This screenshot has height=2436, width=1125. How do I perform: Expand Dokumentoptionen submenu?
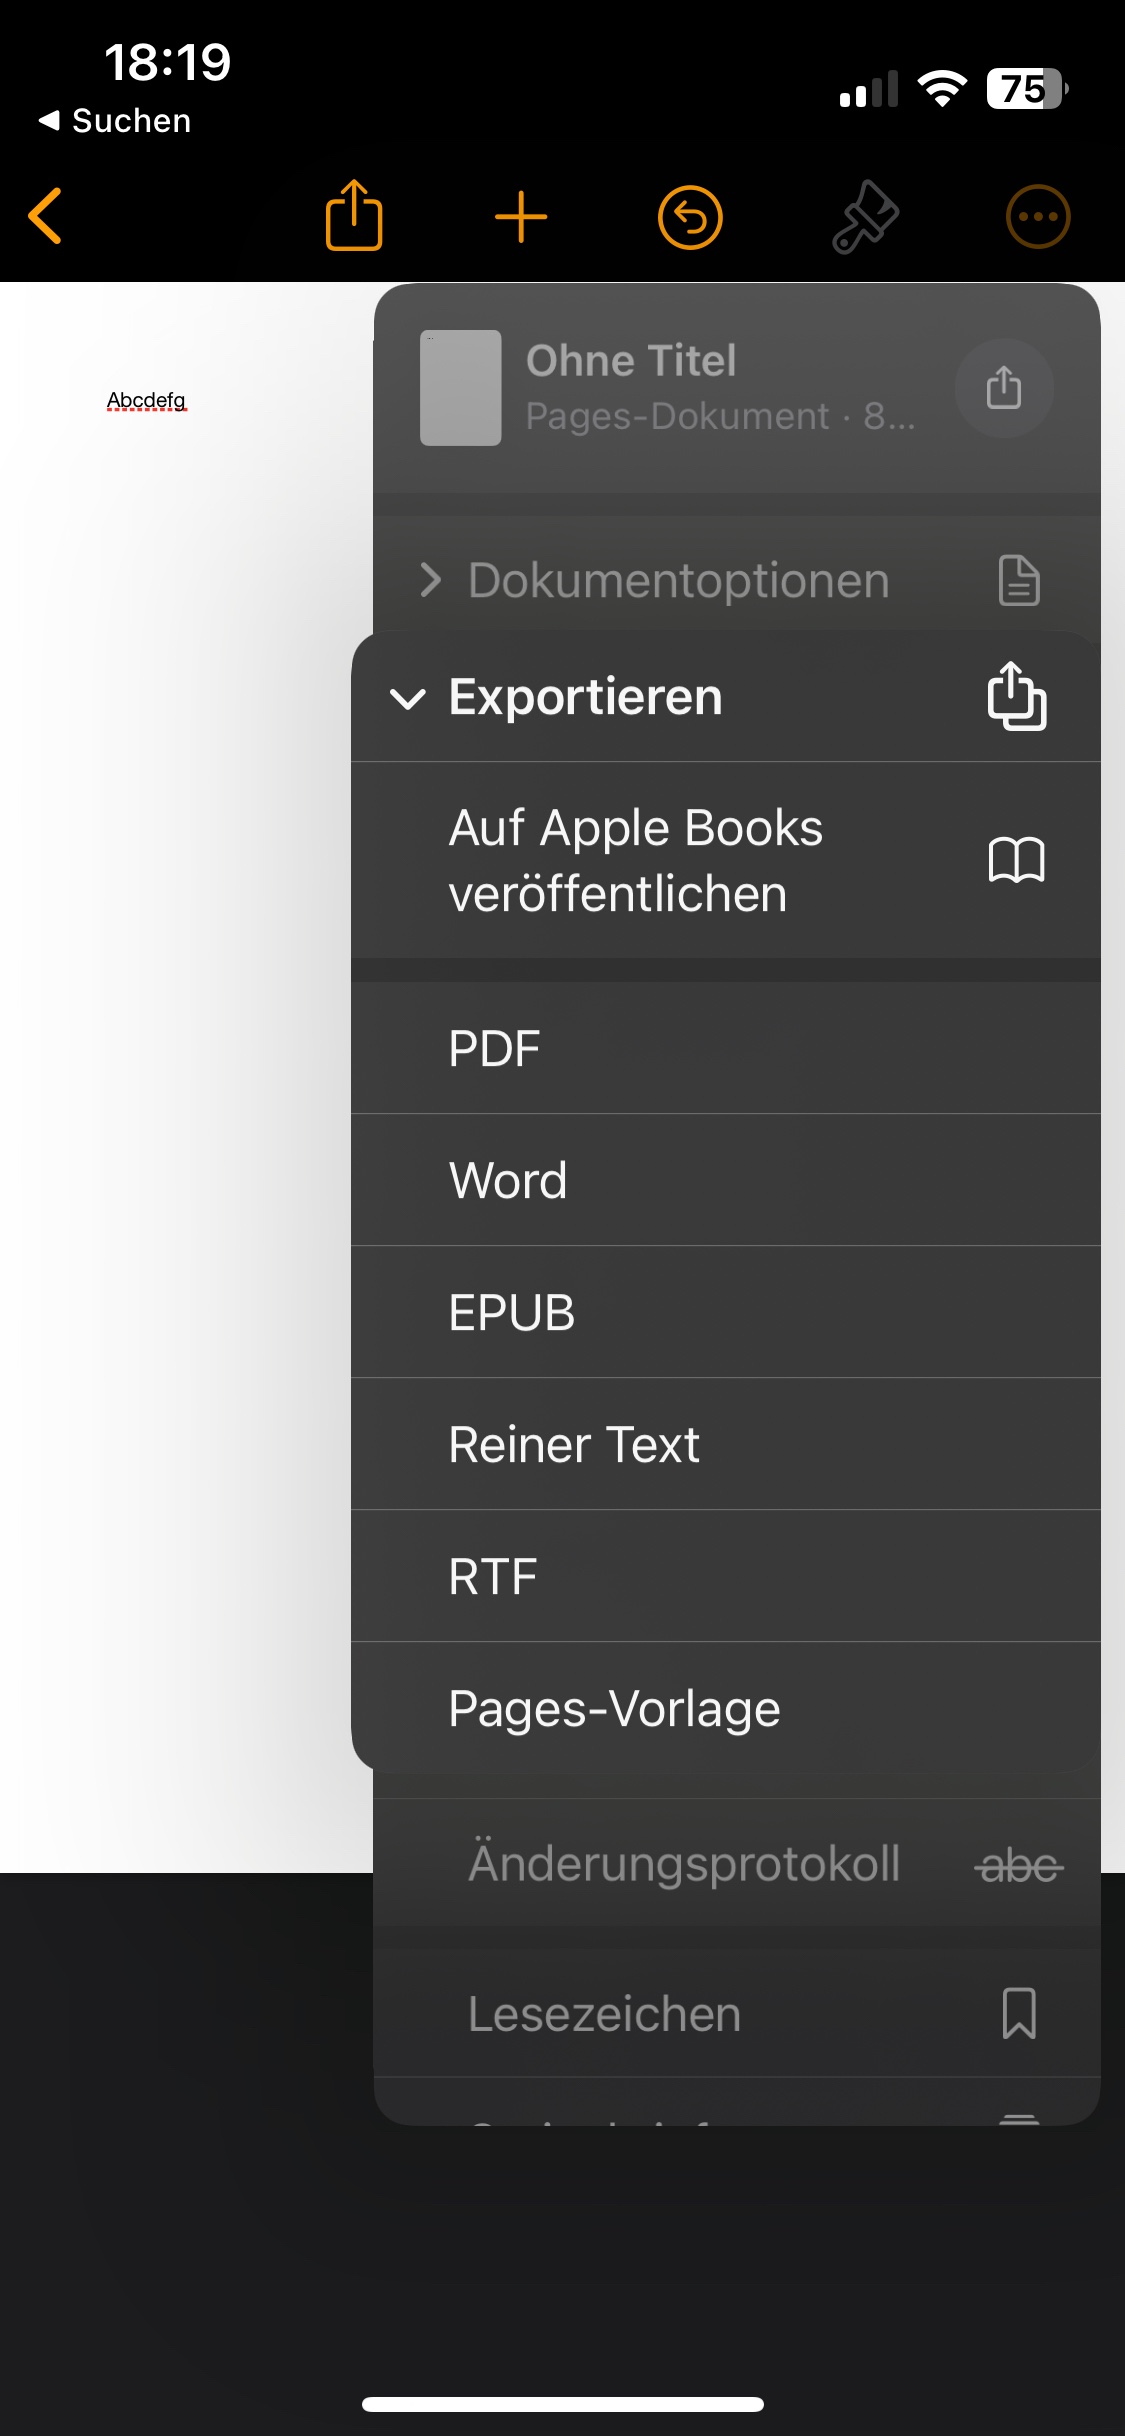678,580
